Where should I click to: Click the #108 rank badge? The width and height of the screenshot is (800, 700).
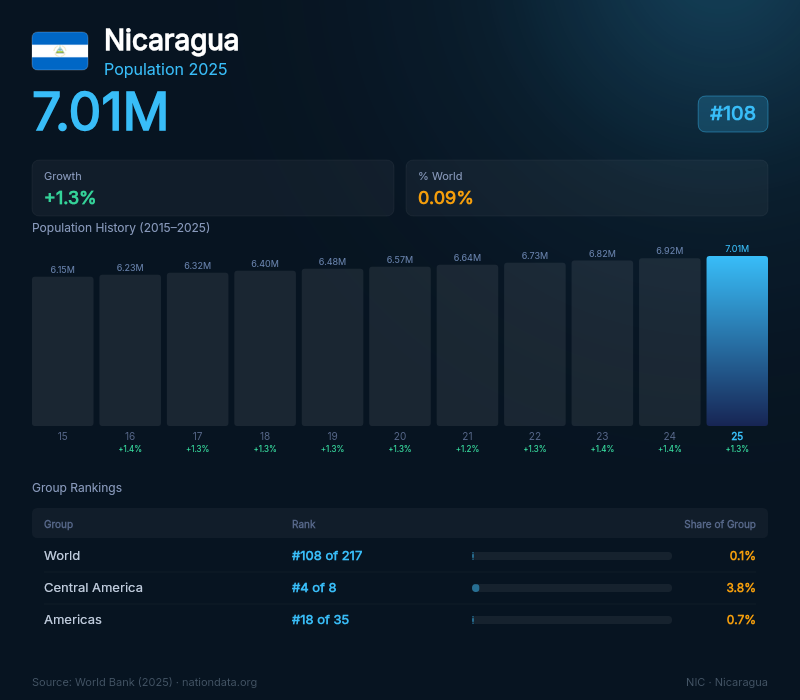(x=733, y=114)
